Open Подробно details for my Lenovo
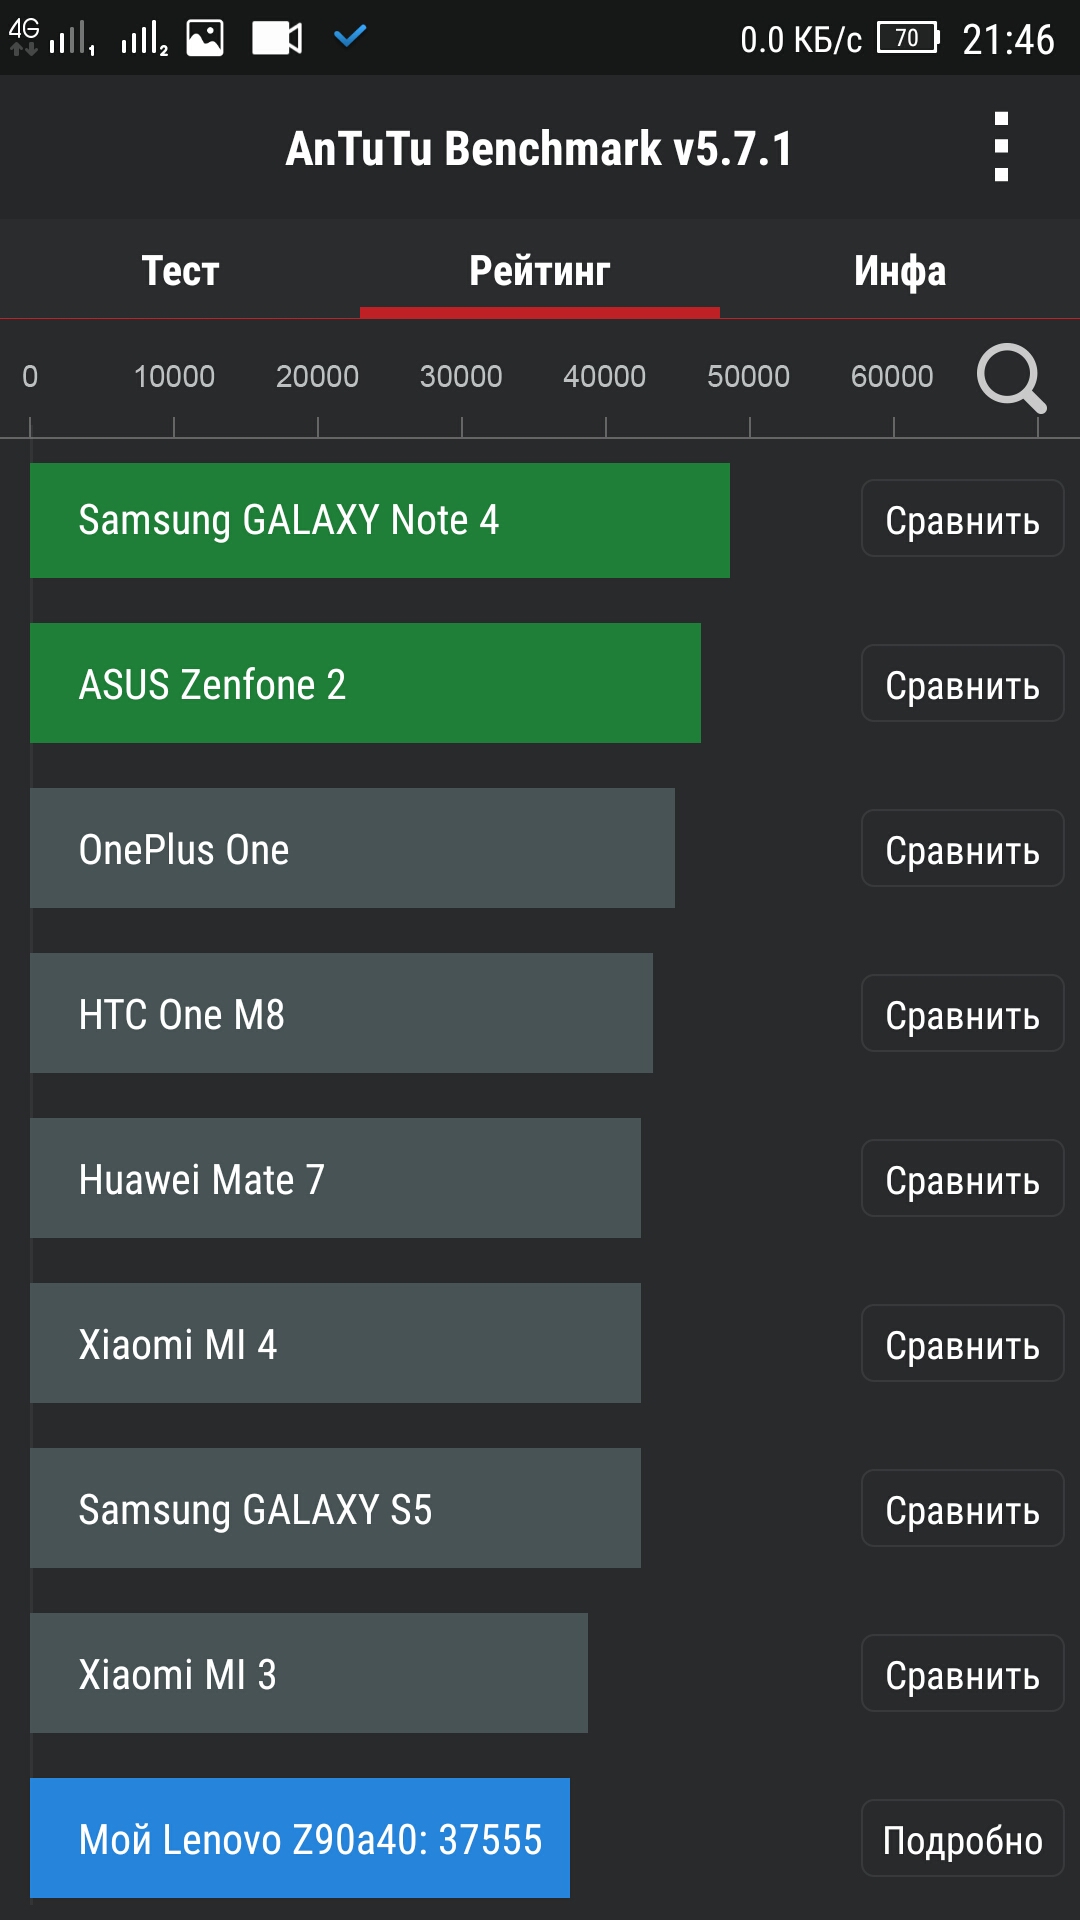The width and height of the screenshot is (1080, 1920). pos(962,1838)
